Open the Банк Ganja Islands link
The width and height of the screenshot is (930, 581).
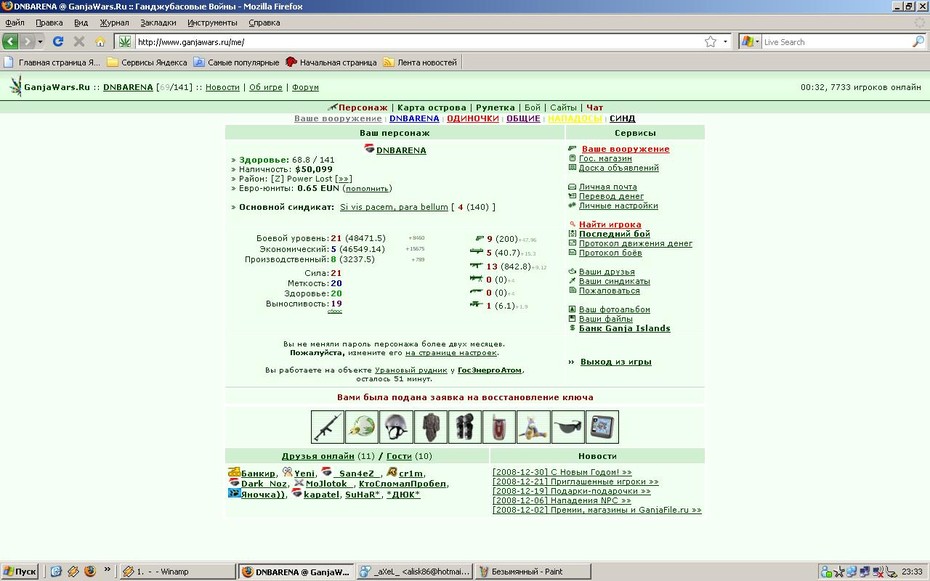click(x=625, y=328)
